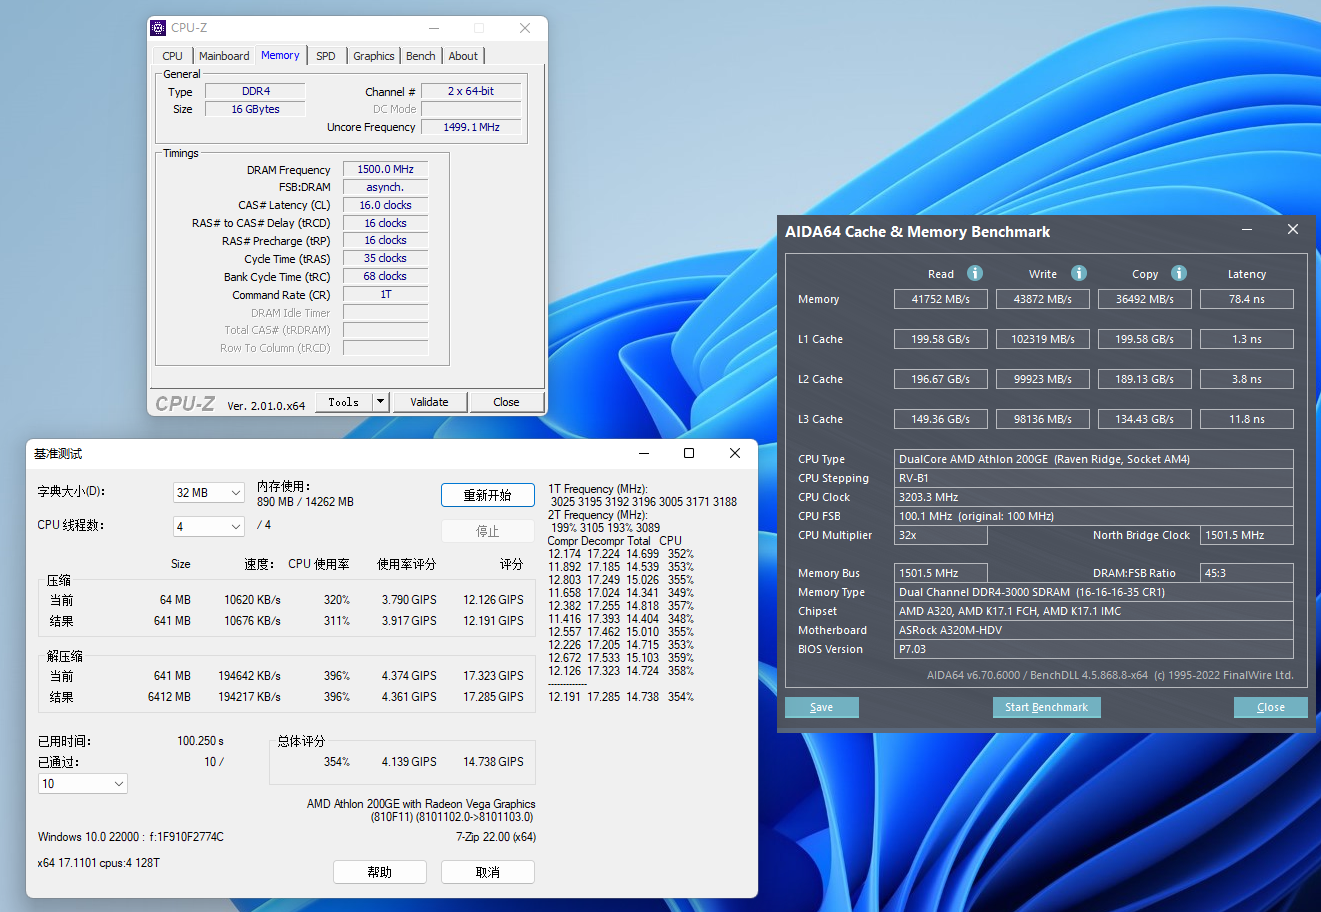The width and height of the screenshot is (1321, 912).
Task: Click the Motherboard ASRock A320M-HDV field
Action: pos(1094,630)
